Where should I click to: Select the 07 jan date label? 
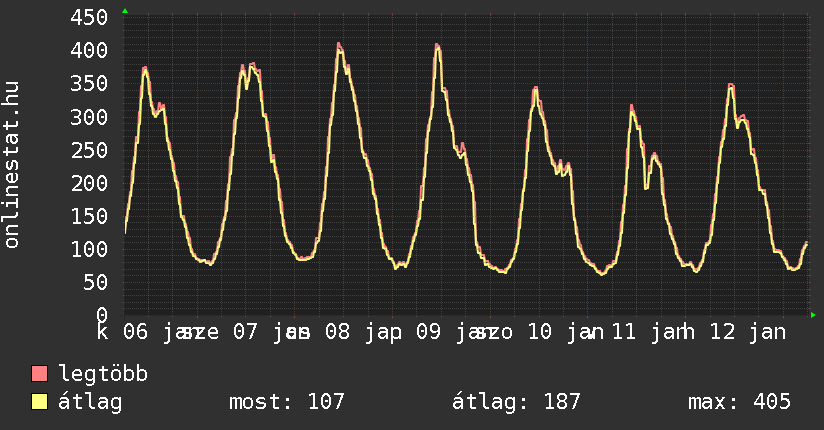(265, 331)
